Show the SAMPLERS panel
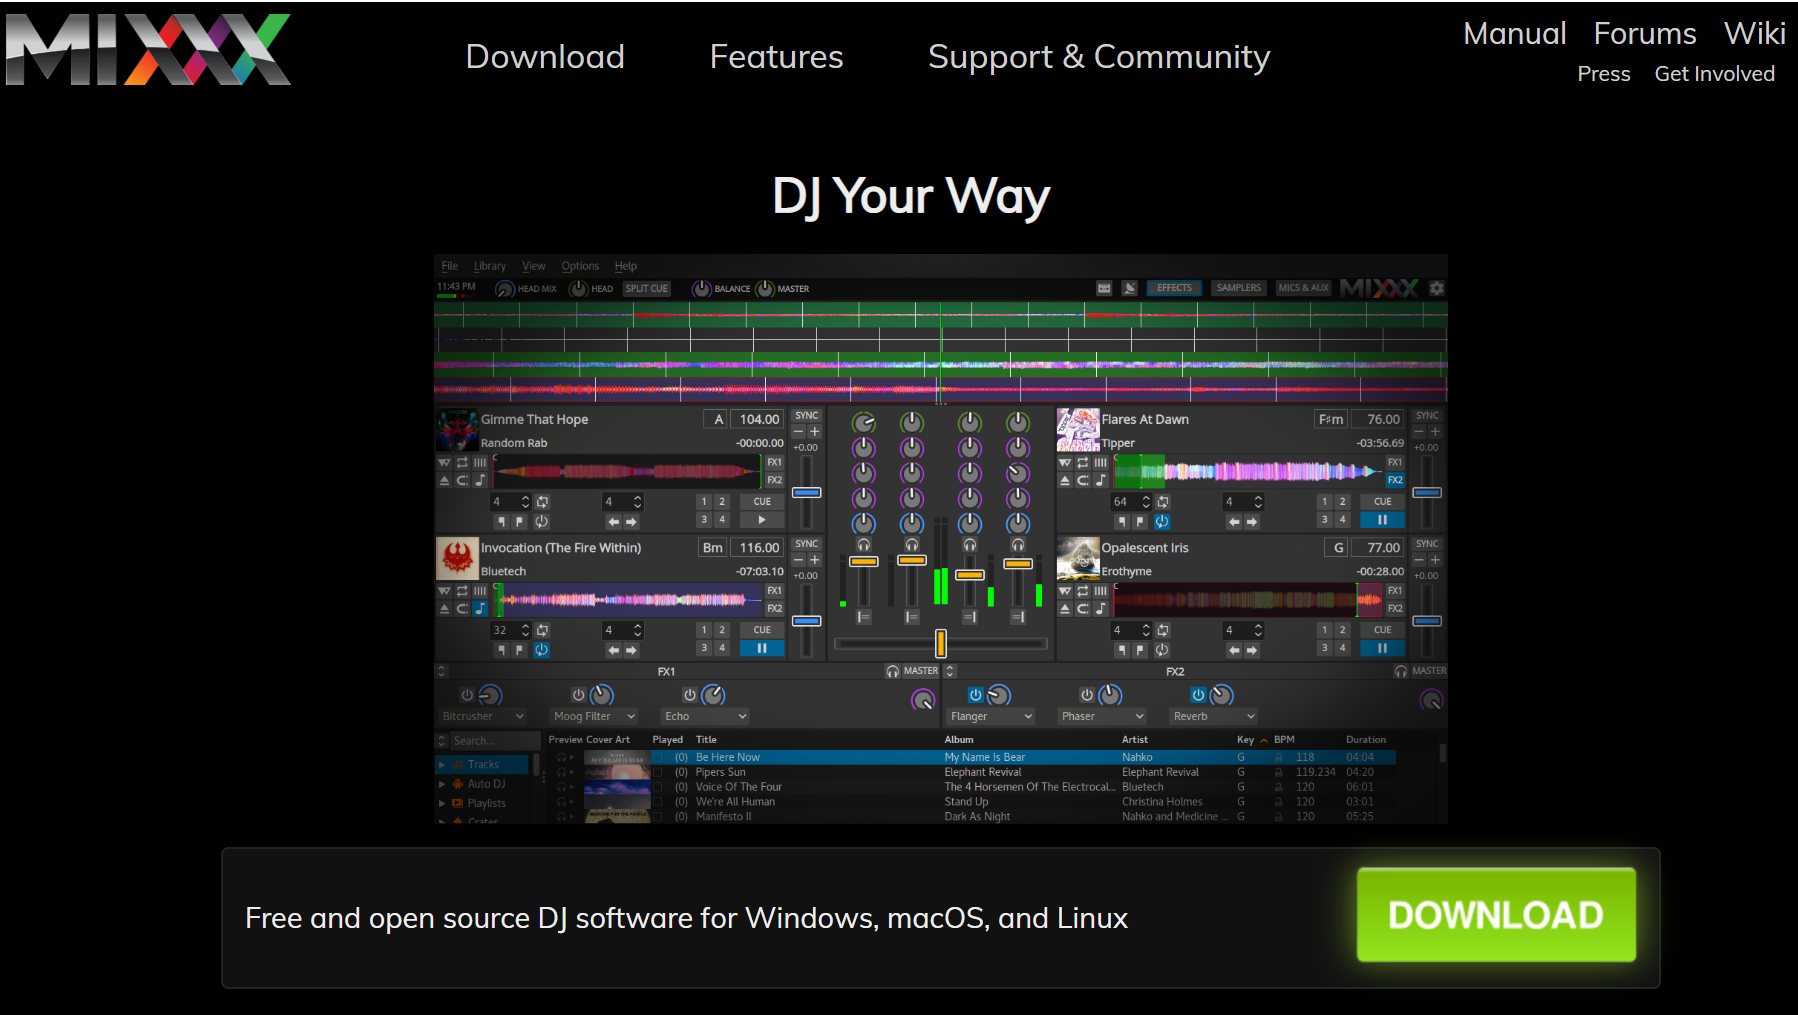The image size is (1798, 1015). coord(1238,287)
